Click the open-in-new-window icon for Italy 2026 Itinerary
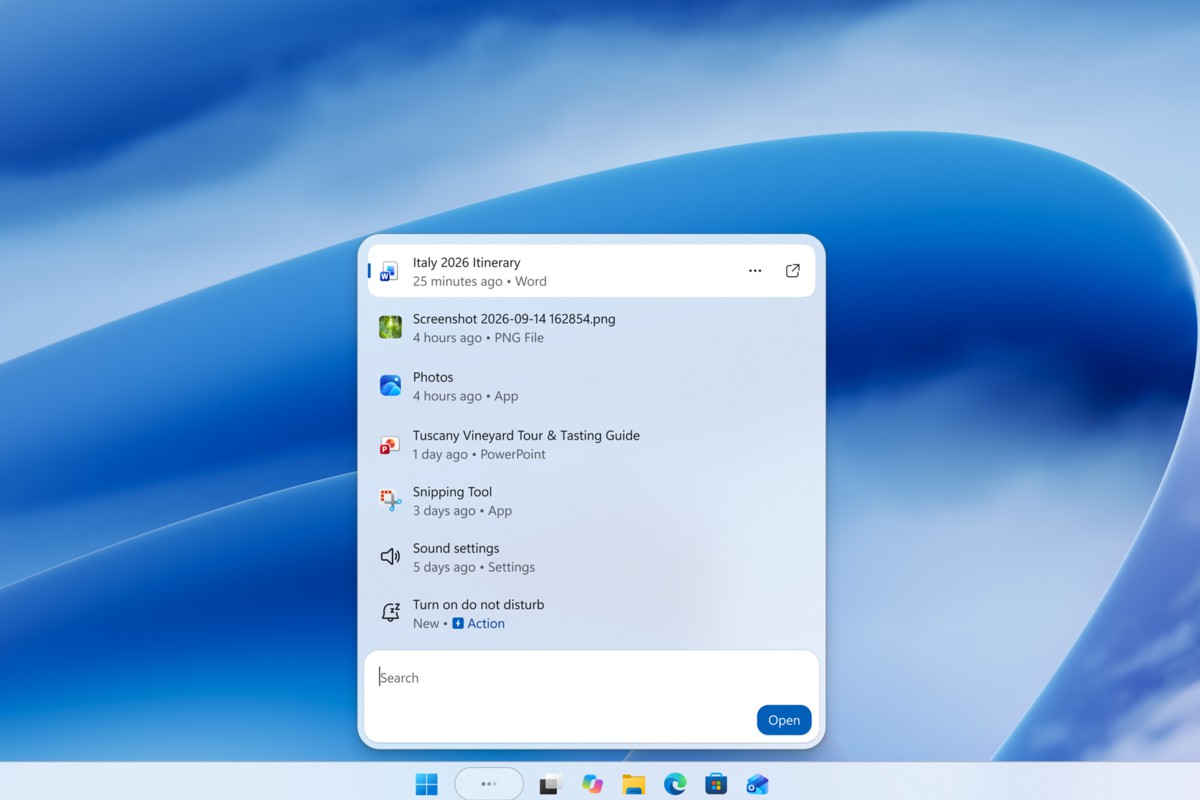 point(793,271)
